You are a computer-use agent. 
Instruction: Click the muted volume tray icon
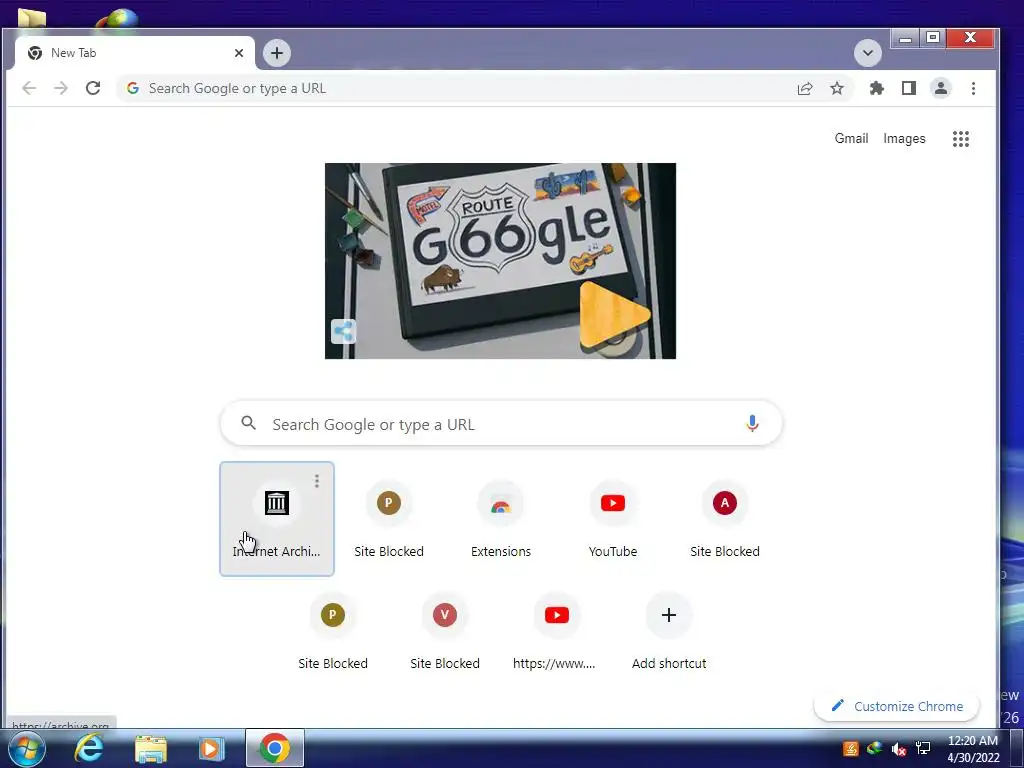click(899, 749)
